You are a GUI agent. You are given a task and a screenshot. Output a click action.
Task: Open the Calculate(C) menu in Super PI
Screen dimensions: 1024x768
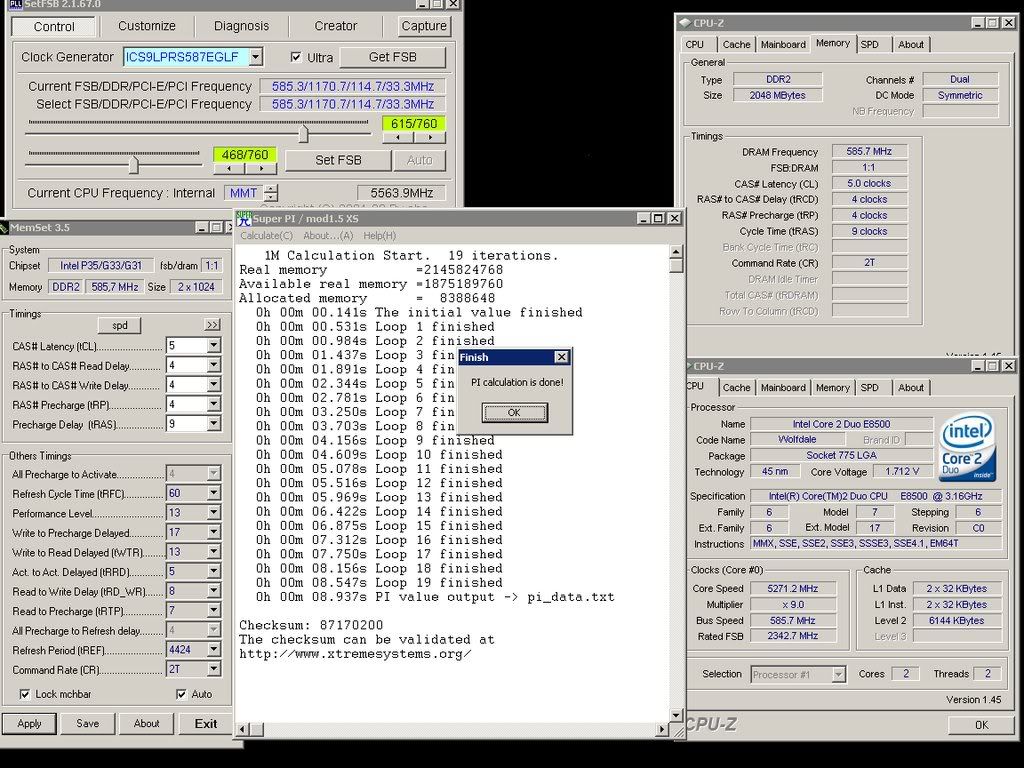coord(266,236)
